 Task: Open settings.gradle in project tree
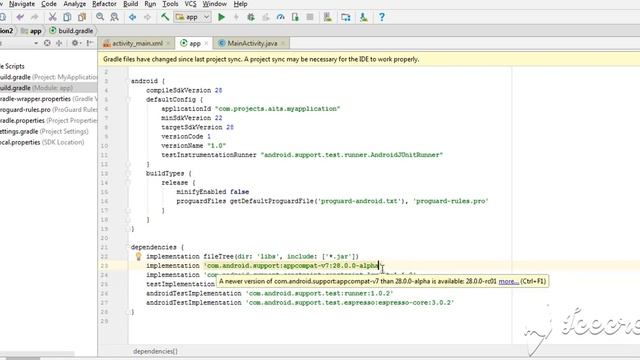point(44,131)
